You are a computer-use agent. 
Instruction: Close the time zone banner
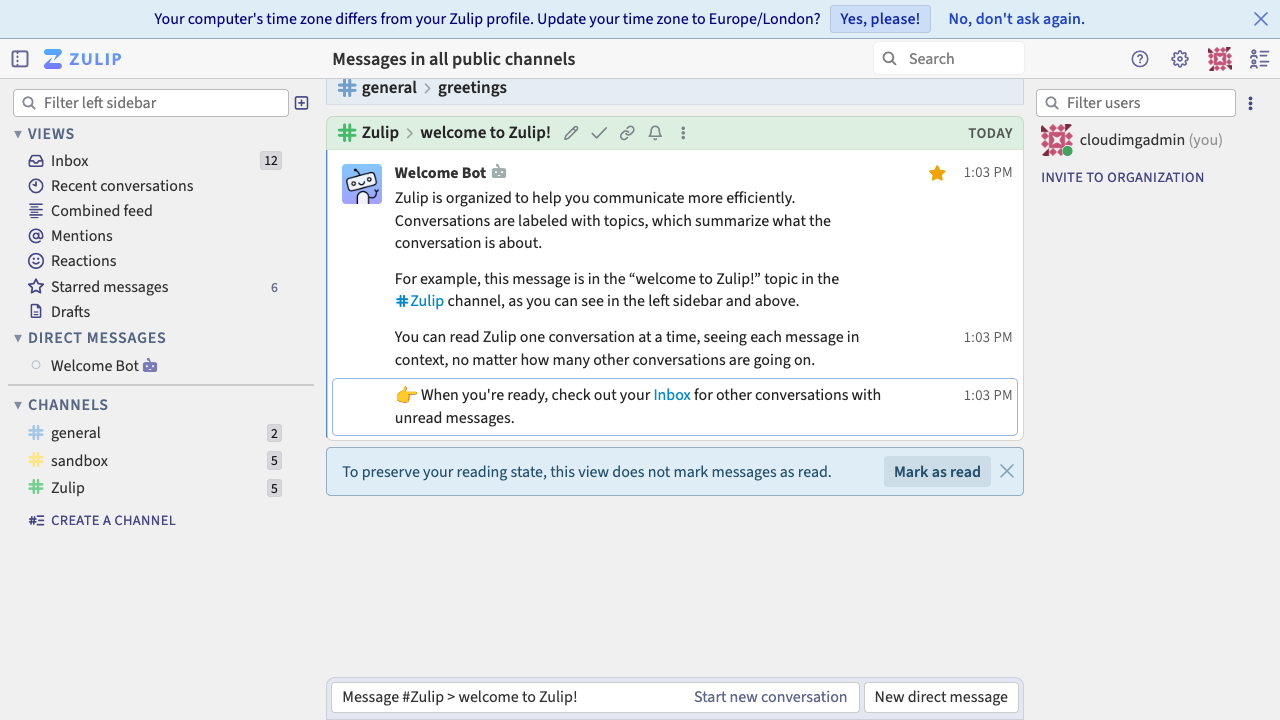(x=1261, y=19)
